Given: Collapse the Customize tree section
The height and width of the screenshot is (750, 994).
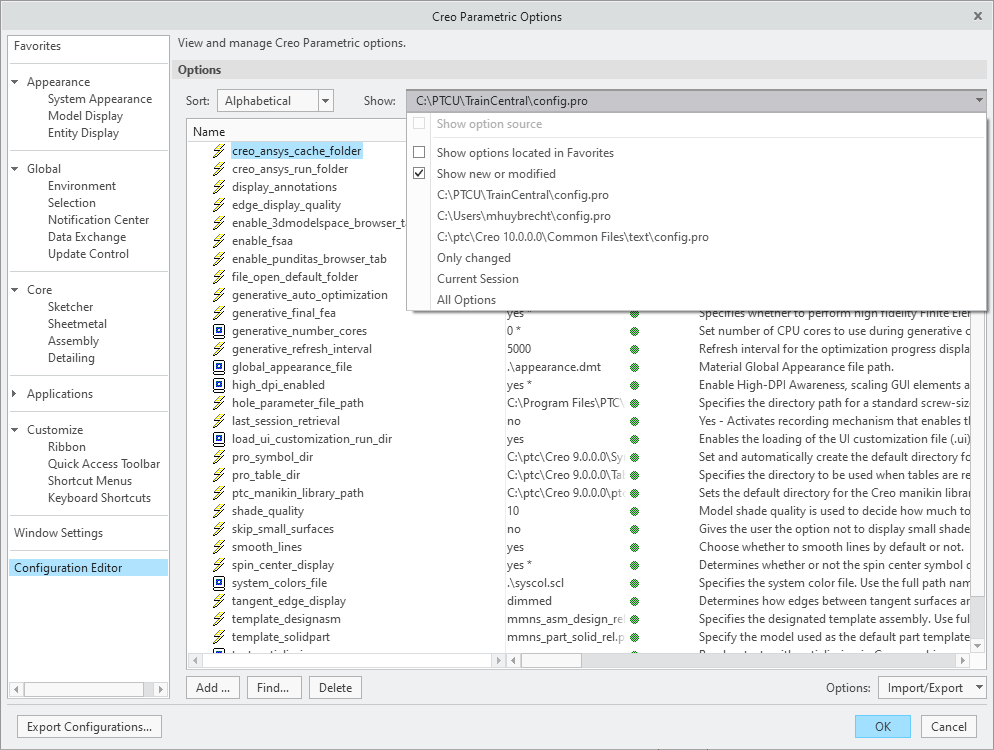Looking at the screenshot, I should point(15,430).
